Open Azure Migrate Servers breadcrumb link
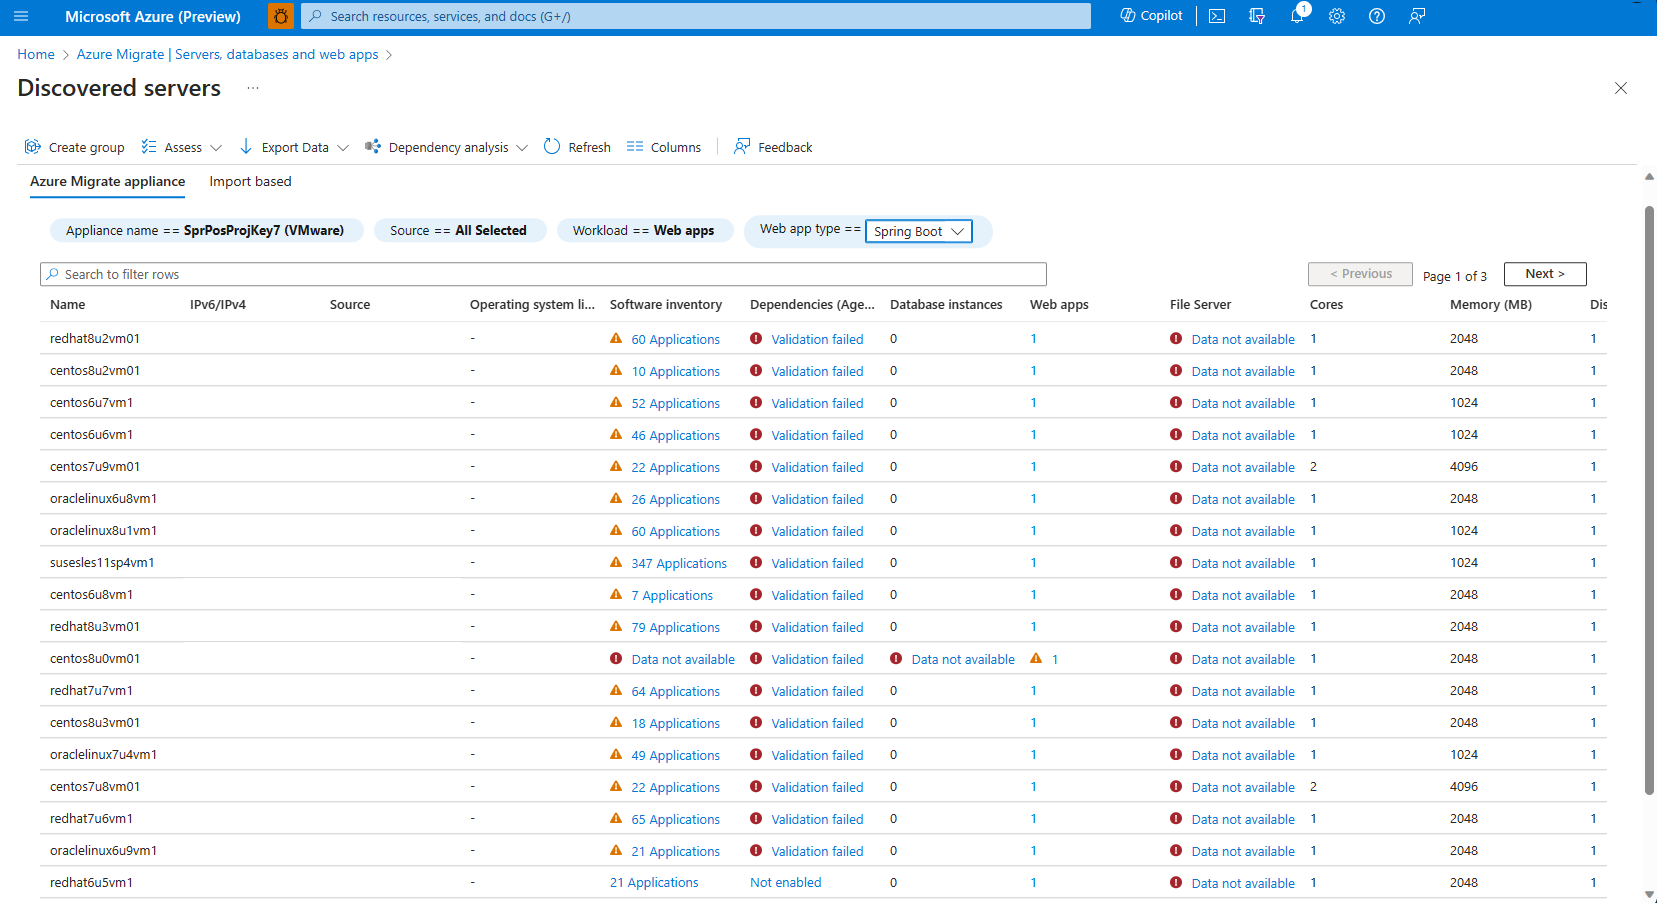The height and width of the screenshot is (903, 1657). [x=227, y=54]
